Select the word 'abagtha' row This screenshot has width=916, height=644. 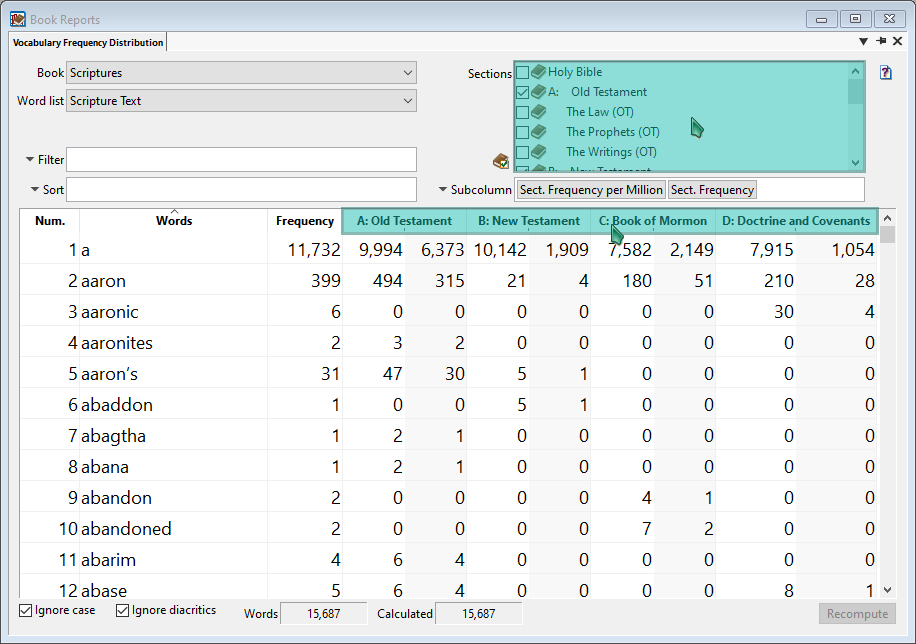[449, 436]
